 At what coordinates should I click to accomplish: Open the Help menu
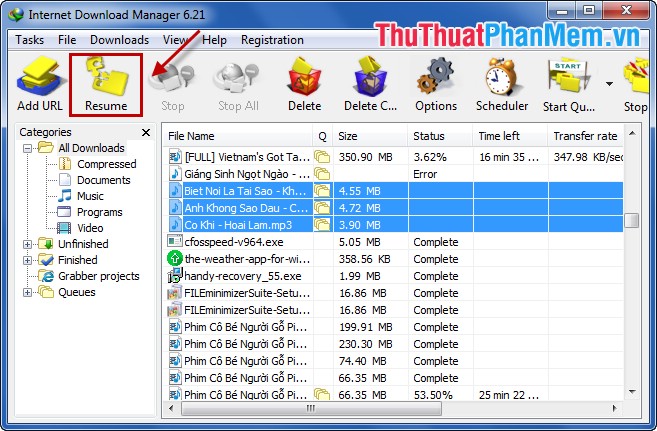pos(214,40)
